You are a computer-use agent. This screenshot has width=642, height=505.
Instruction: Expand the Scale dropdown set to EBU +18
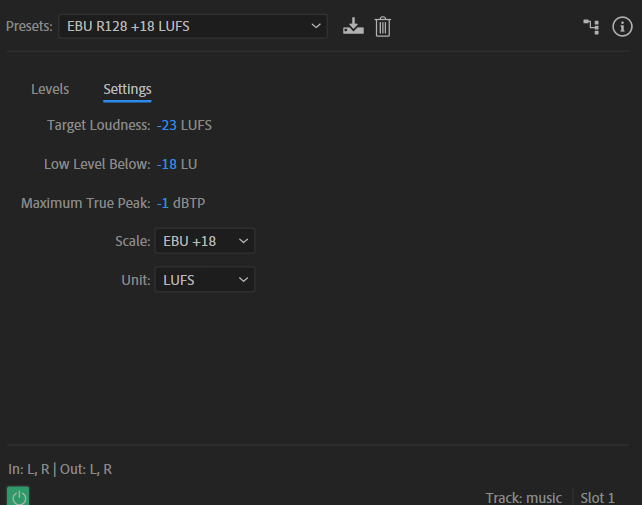(204, 241)
